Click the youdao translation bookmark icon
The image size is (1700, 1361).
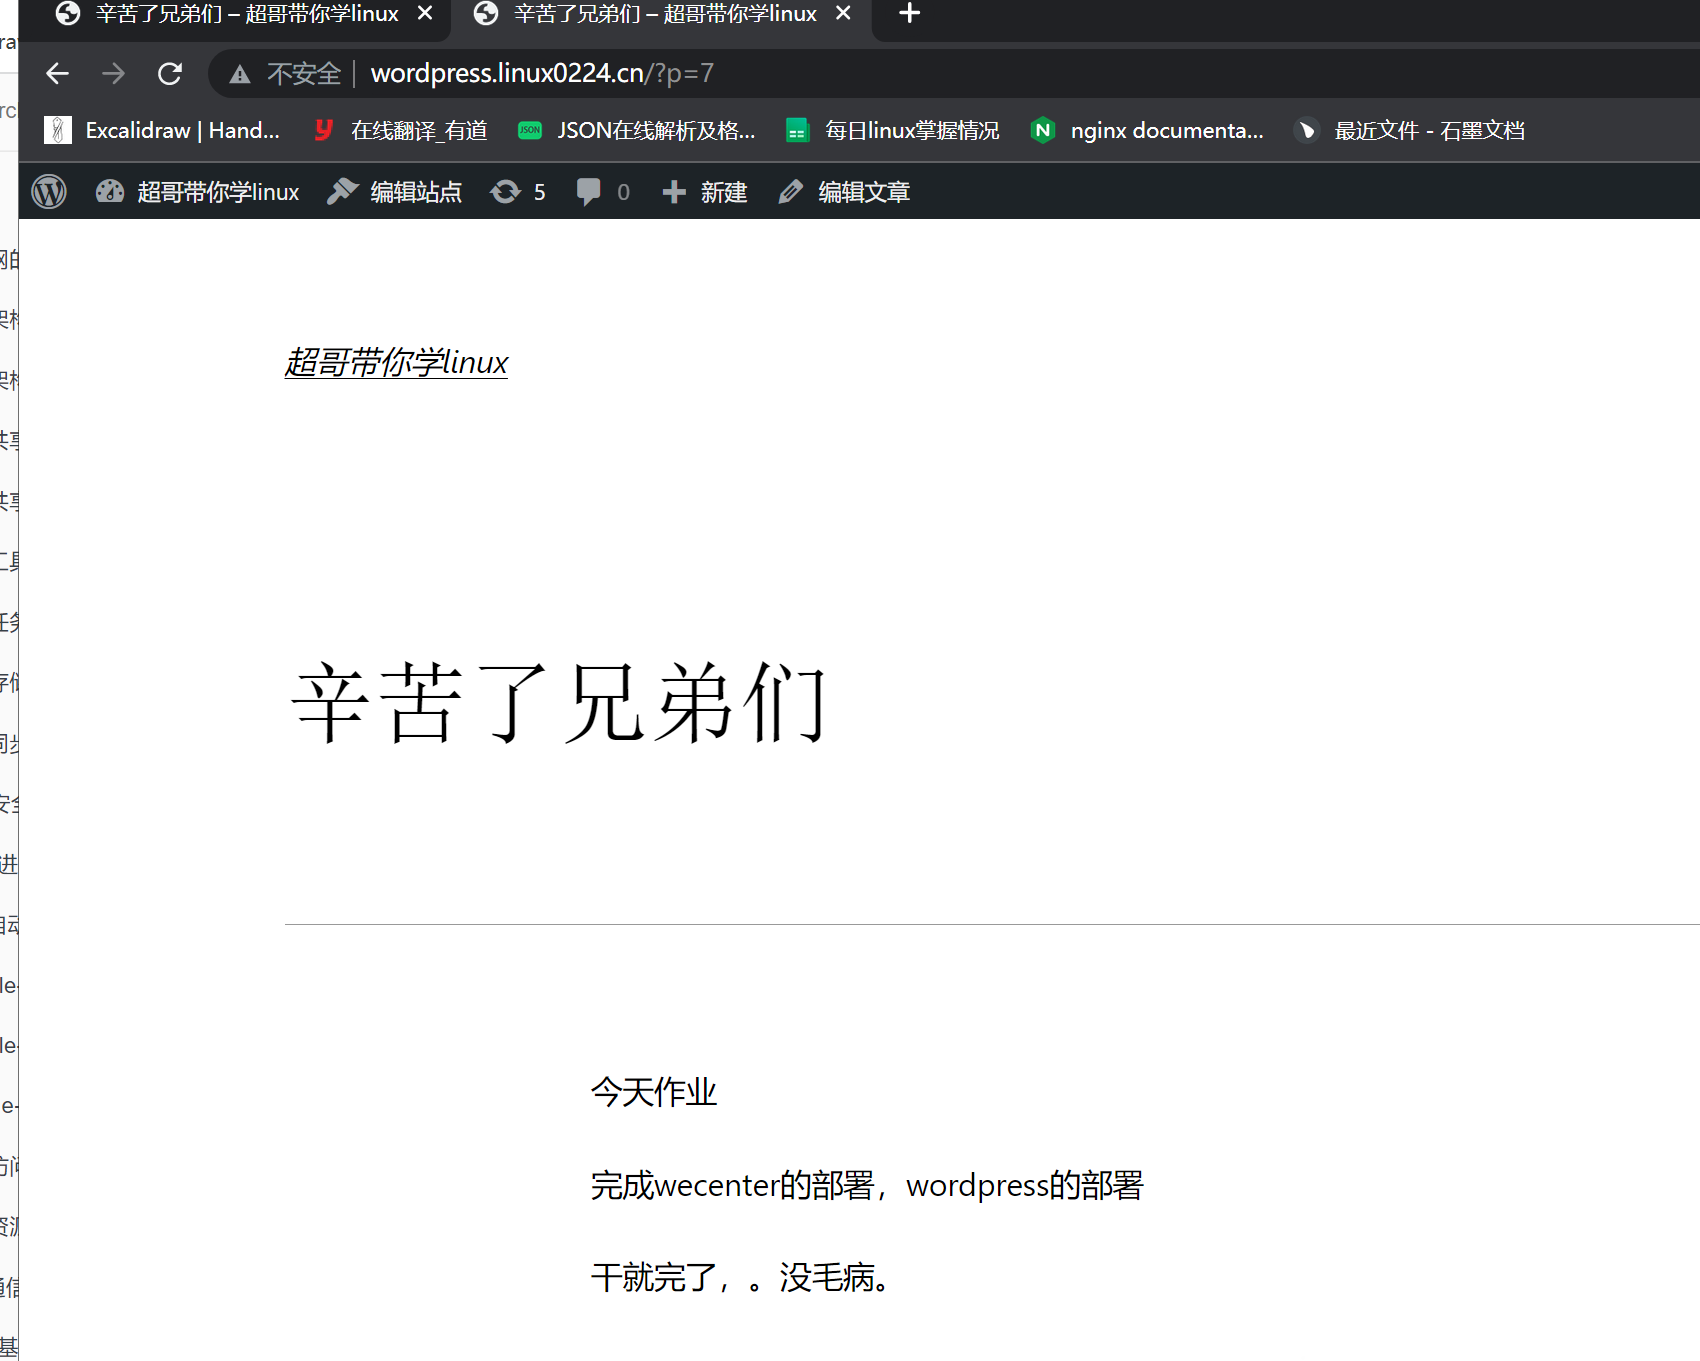(x=322, y=130)
